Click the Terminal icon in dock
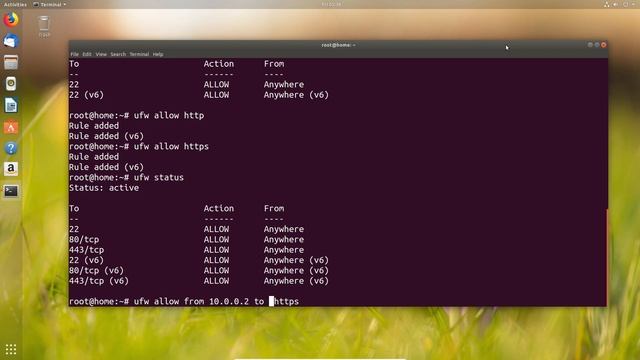640x360 pixels. click(x=11, y=191)
